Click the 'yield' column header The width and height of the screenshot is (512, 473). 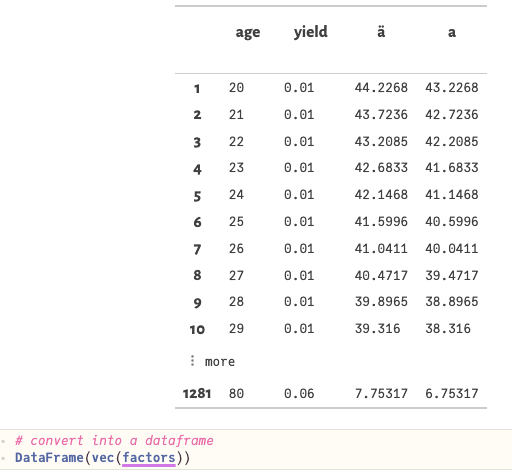311,32
